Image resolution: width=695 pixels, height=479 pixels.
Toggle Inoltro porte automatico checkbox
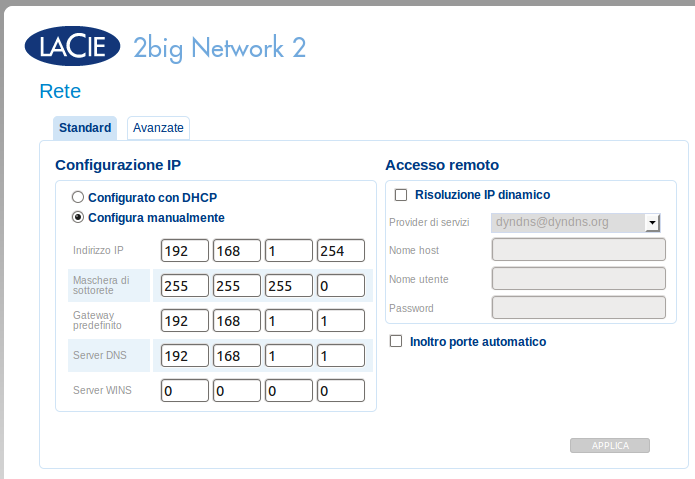pyautogui.click(x=396, y=341)
